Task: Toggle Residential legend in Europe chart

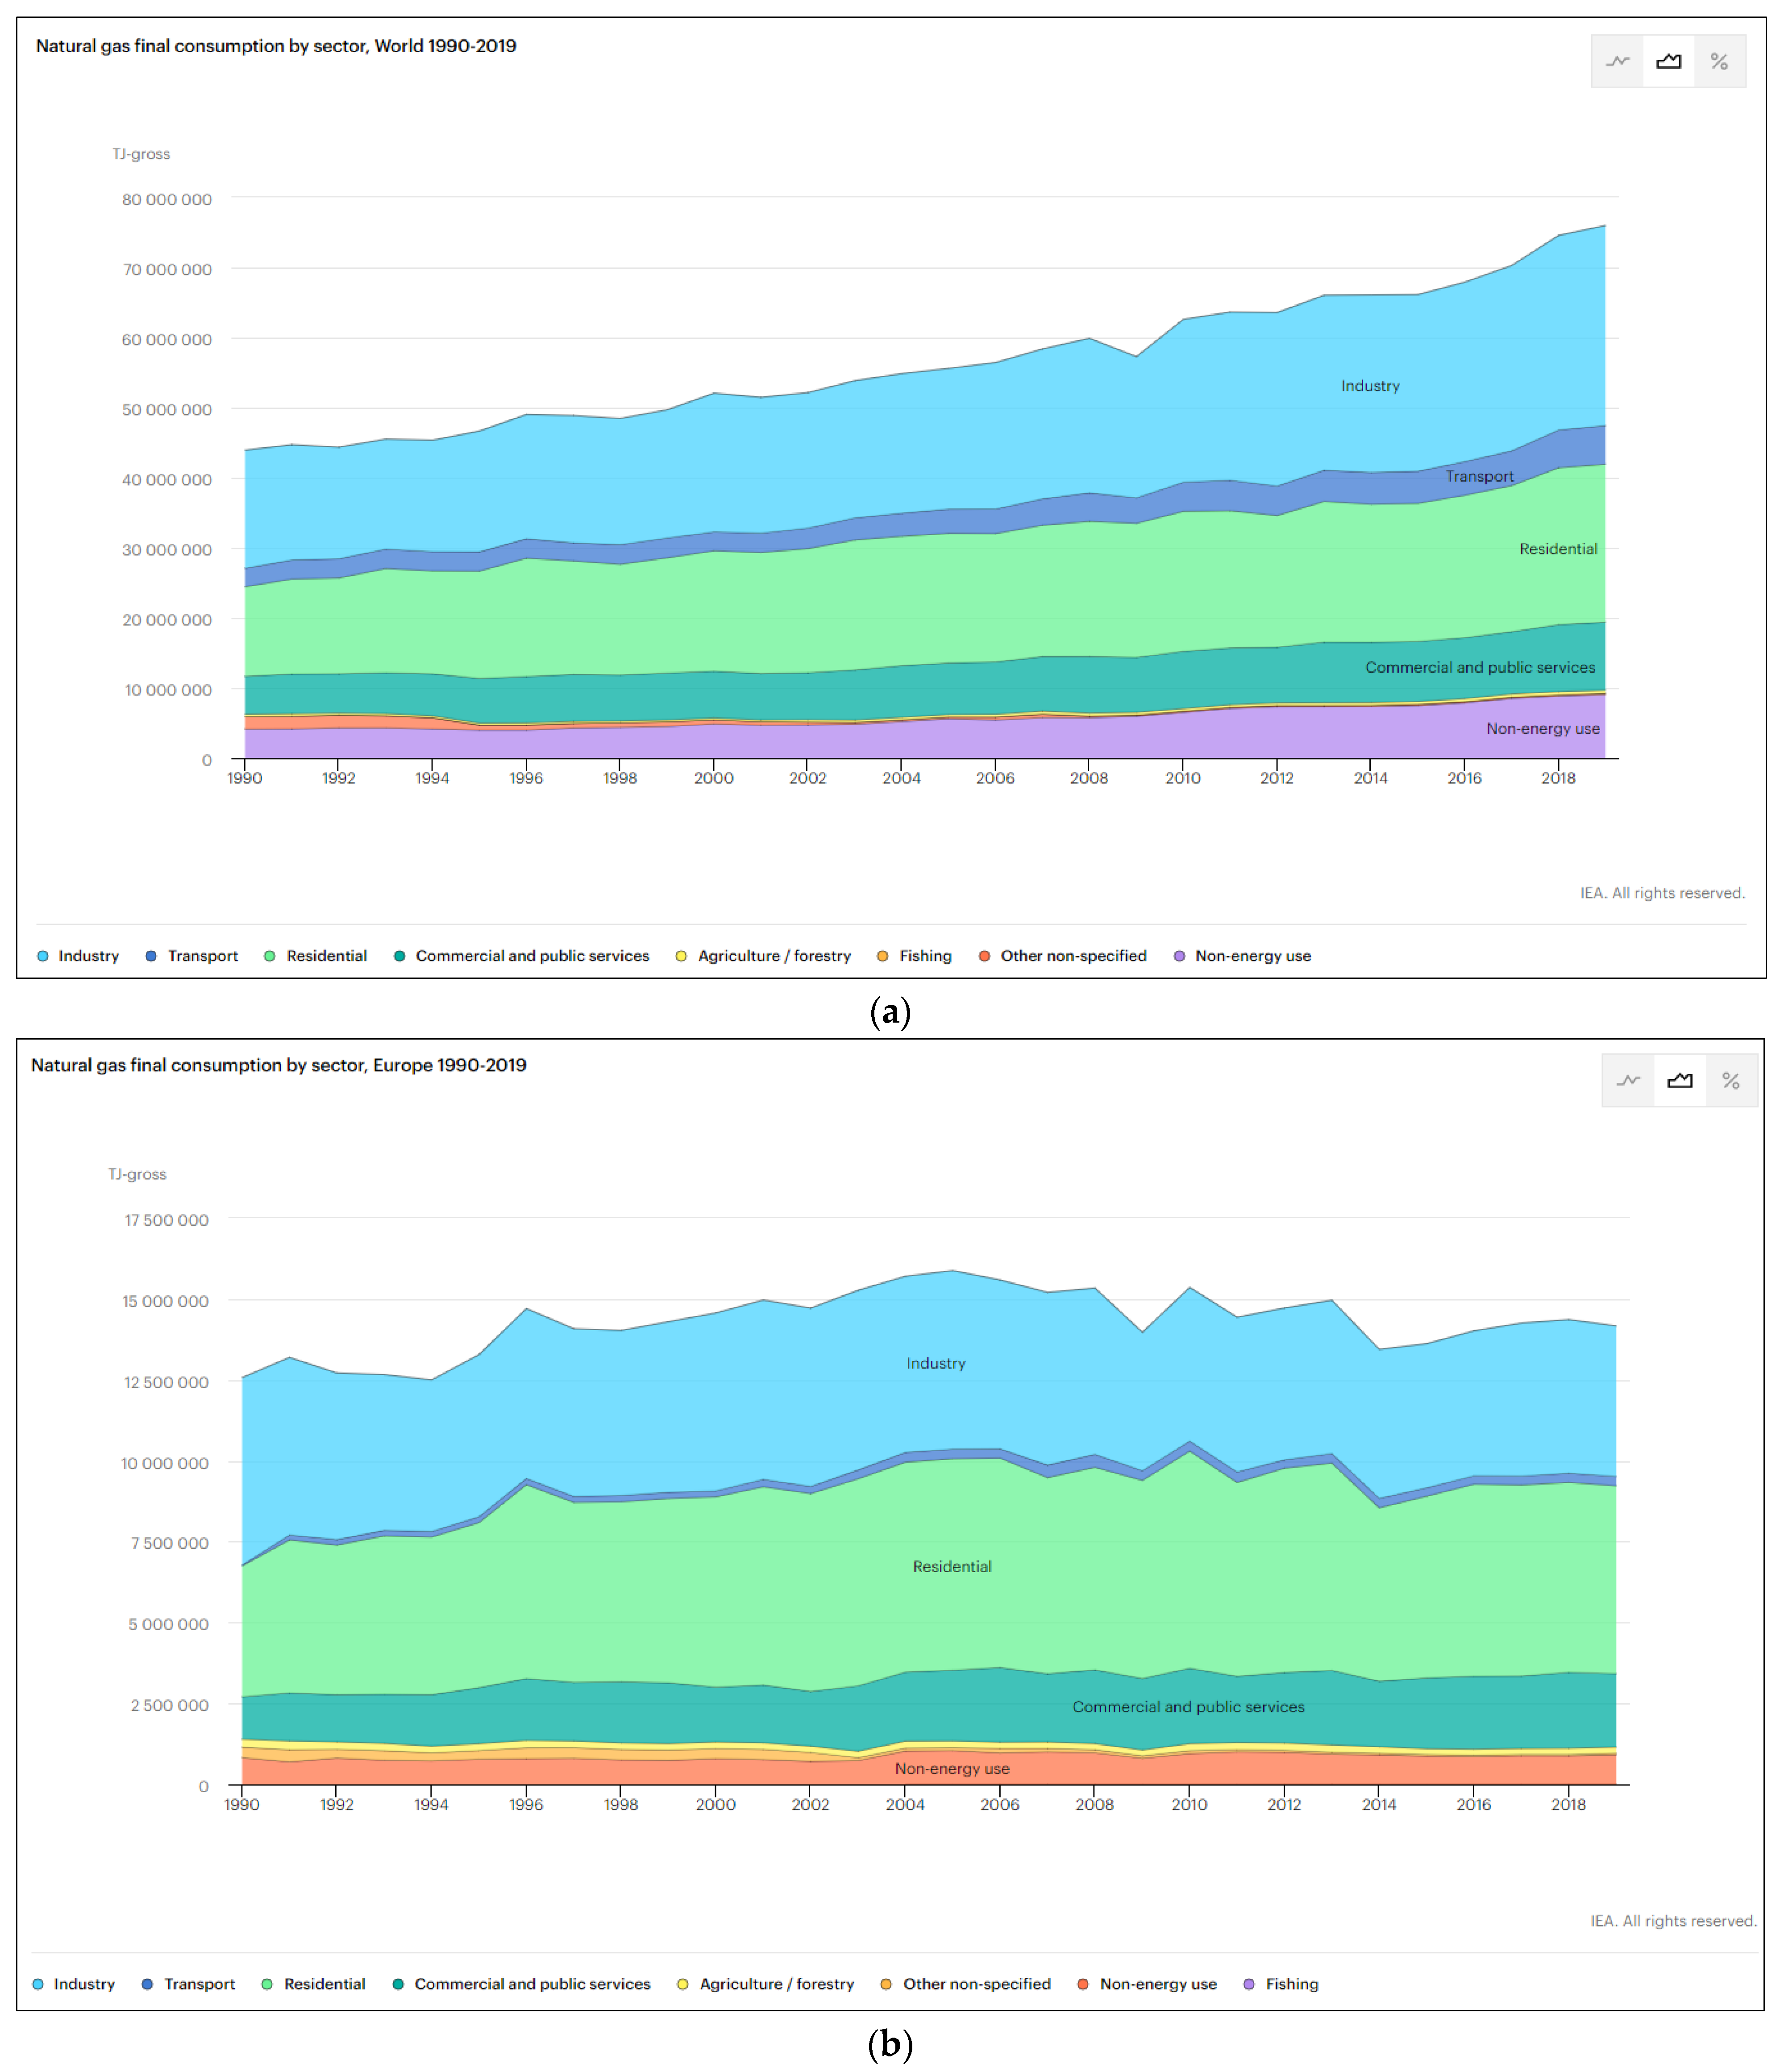Action: [324, 1984]
